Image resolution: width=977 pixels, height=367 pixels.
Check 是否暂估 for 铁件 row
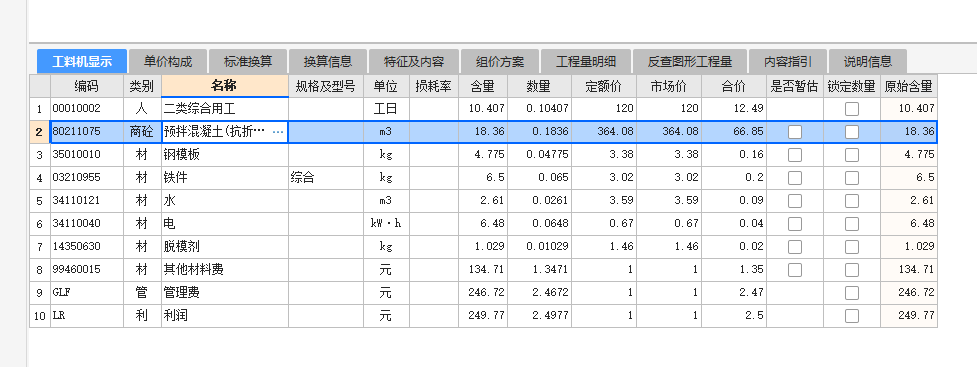click(x=794, y=178)
